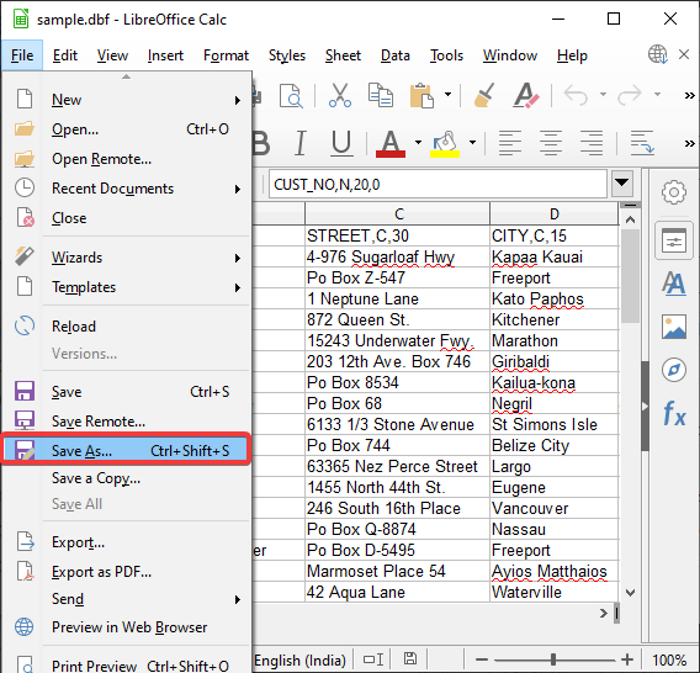This screenshot has width=700, height=673.
Task: Open the sidebar Functions fx panel
Action: 674,413
